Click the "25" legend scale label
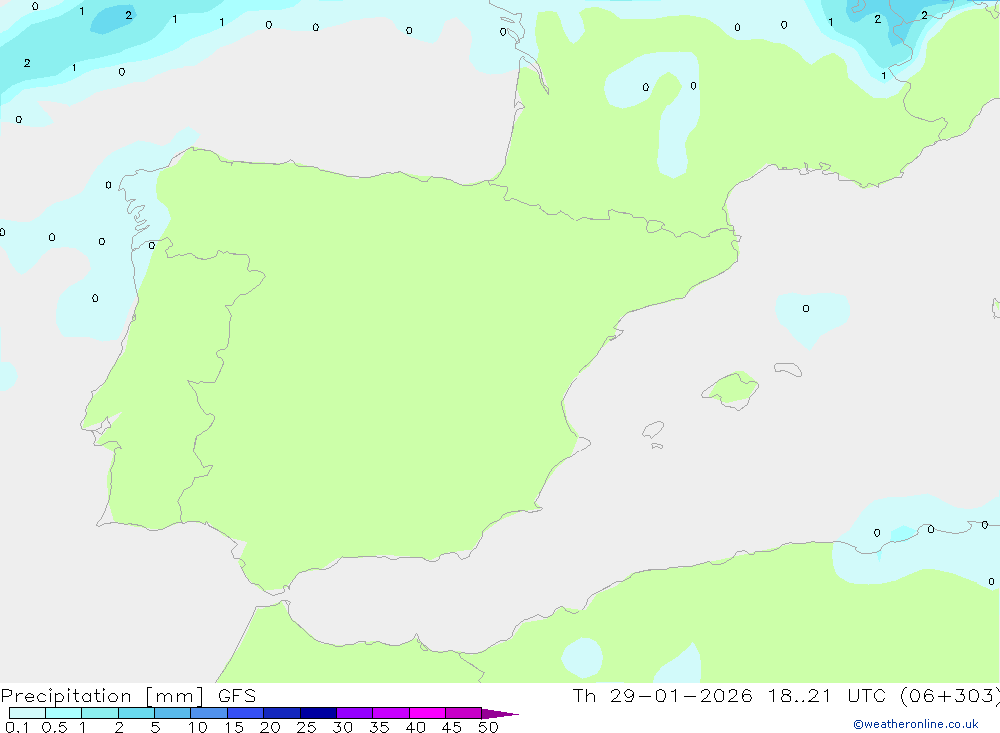The width and height of the screenshot is (1000, 733). (307, 727)
